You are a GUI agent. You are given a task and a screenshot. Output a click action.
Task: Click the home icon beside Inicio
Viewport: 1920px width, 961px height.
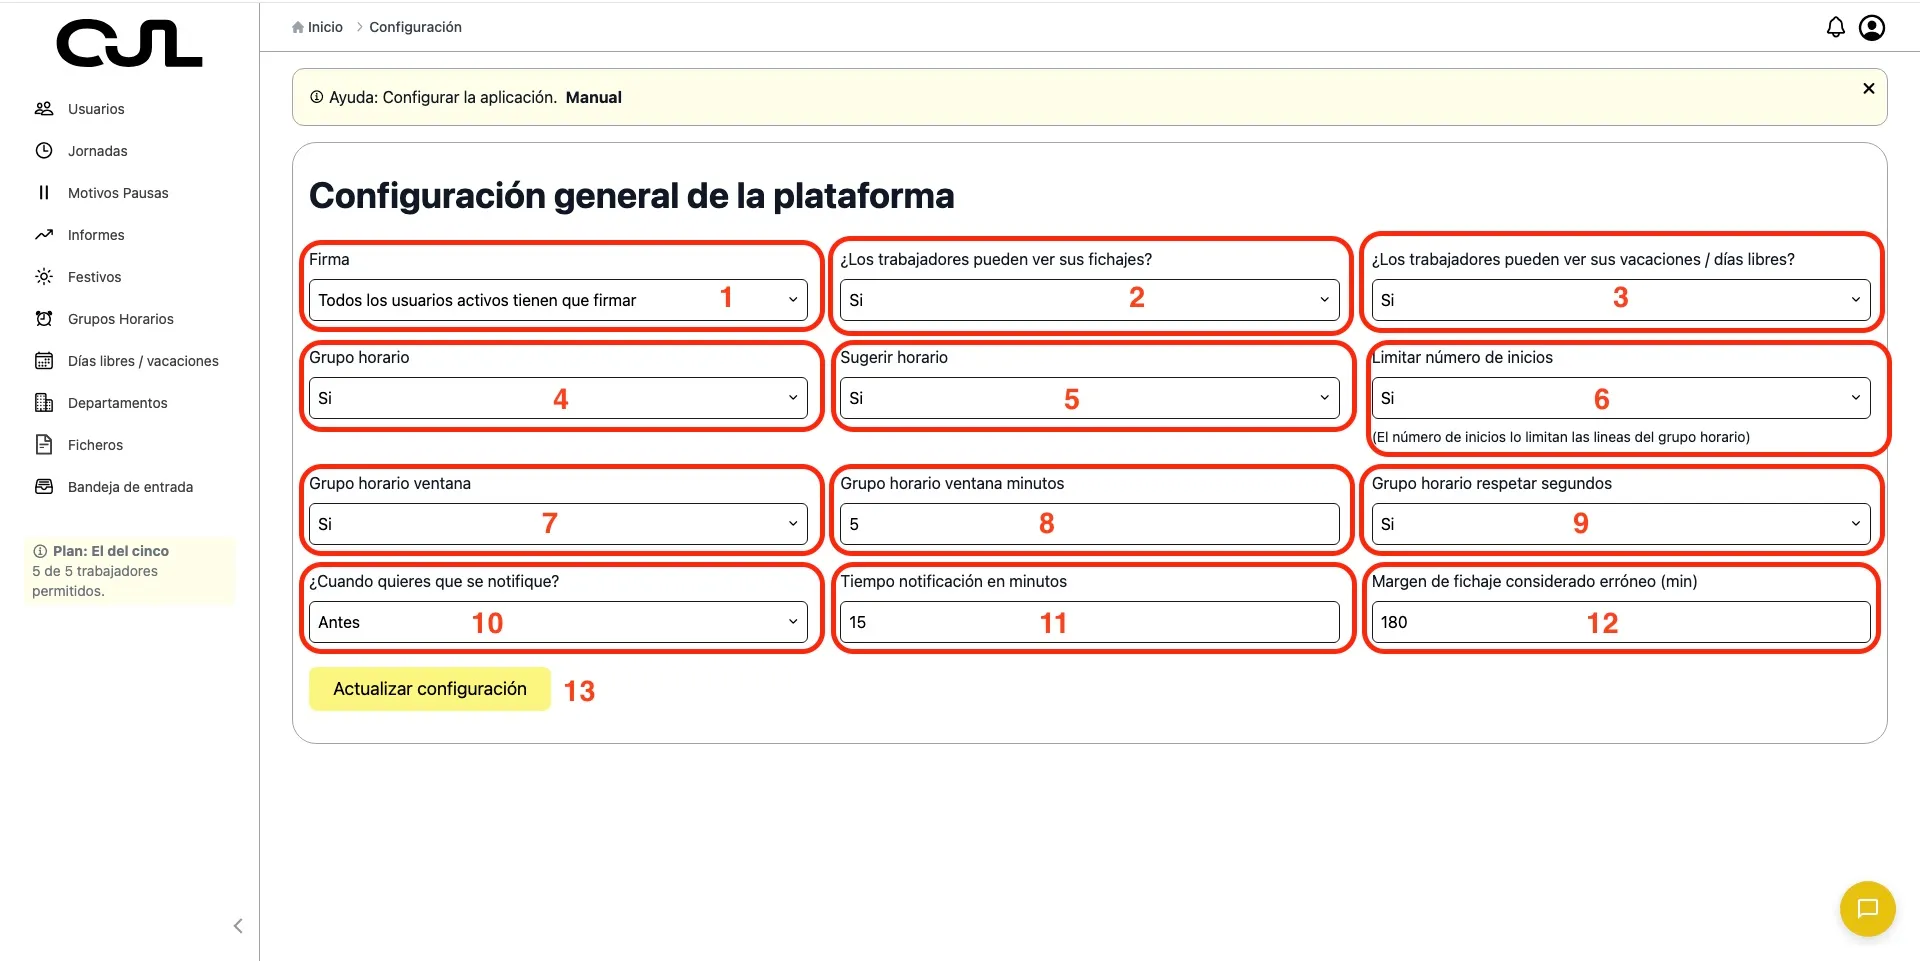tap(298, 27)
